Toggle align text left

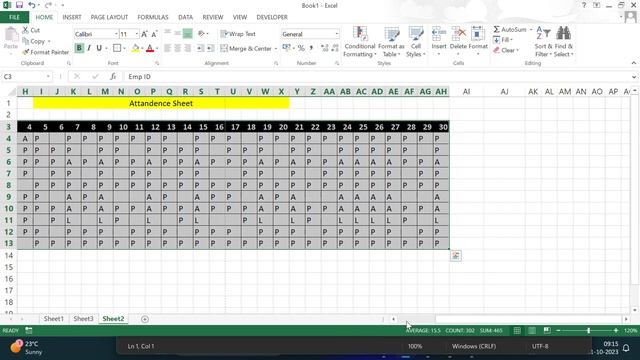coord(167,49)
